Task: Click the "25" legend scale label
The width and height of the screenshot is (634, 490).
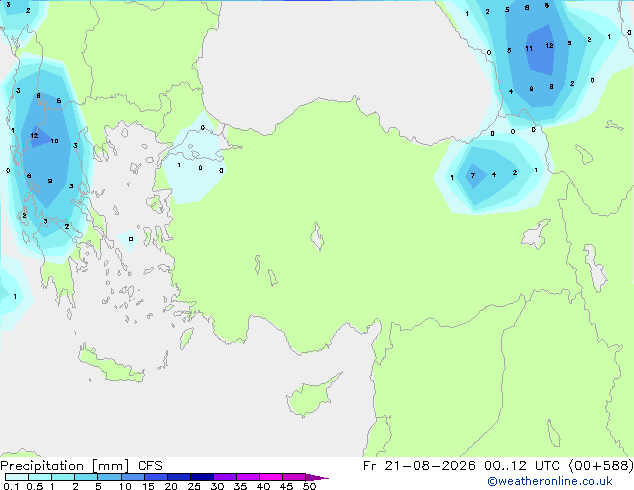Action: pyautogui.click(x=194, y=486)
